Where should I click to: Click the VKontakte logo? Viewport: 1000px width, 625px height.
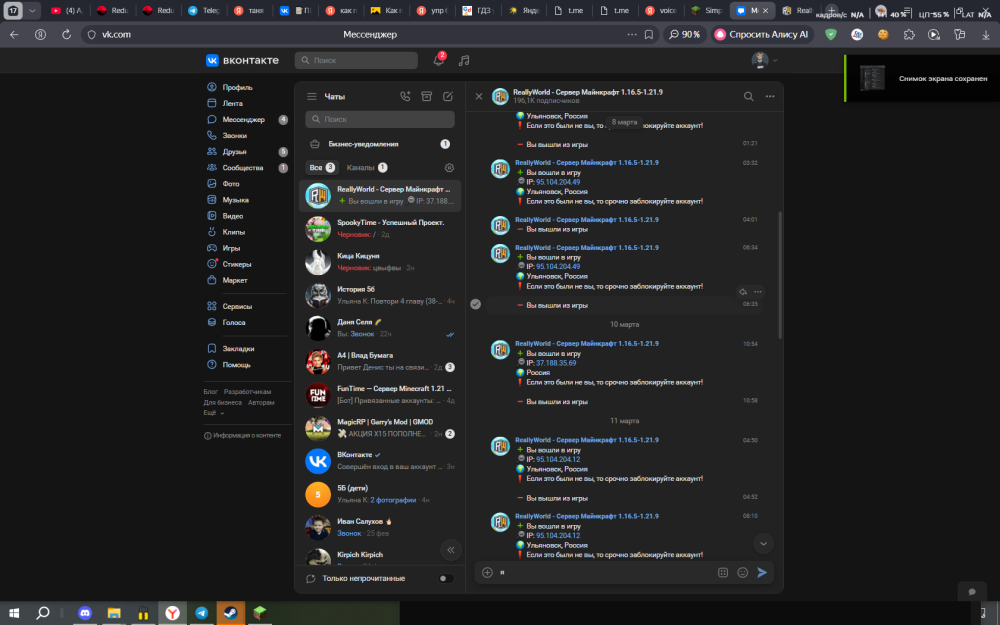(x=242, y=60)
